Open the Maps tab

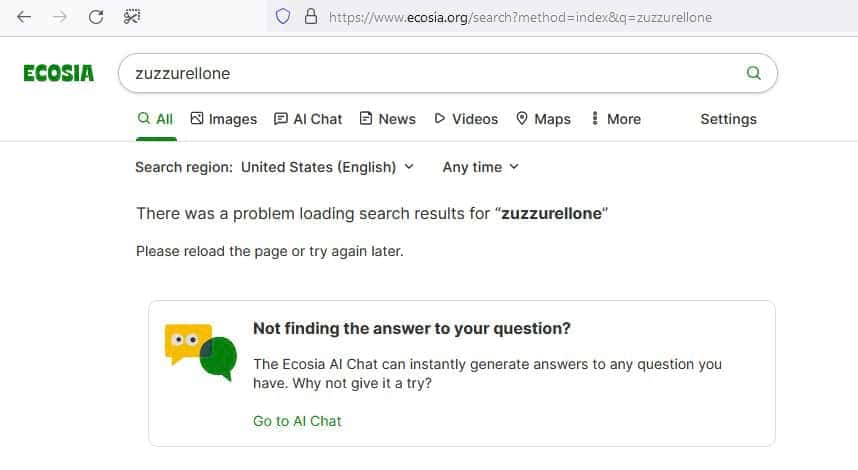point(543,119)
